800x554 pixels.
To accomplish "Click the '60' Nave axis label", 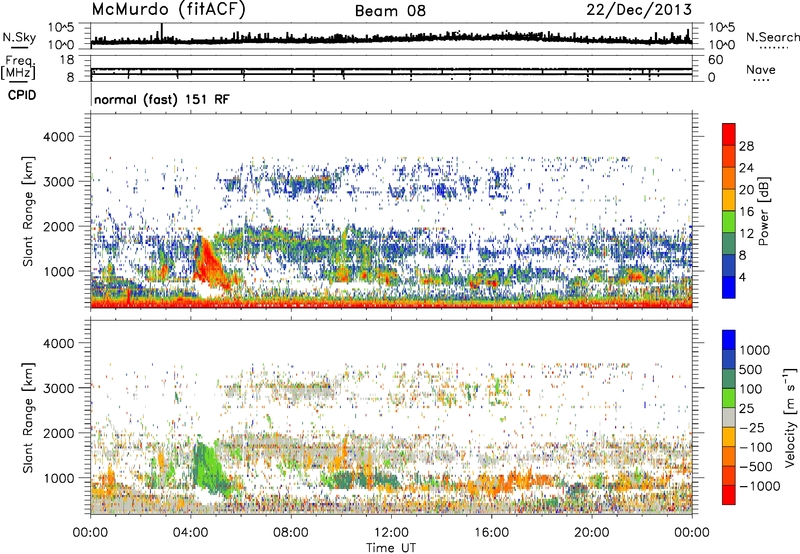I will tap(715, 60).
